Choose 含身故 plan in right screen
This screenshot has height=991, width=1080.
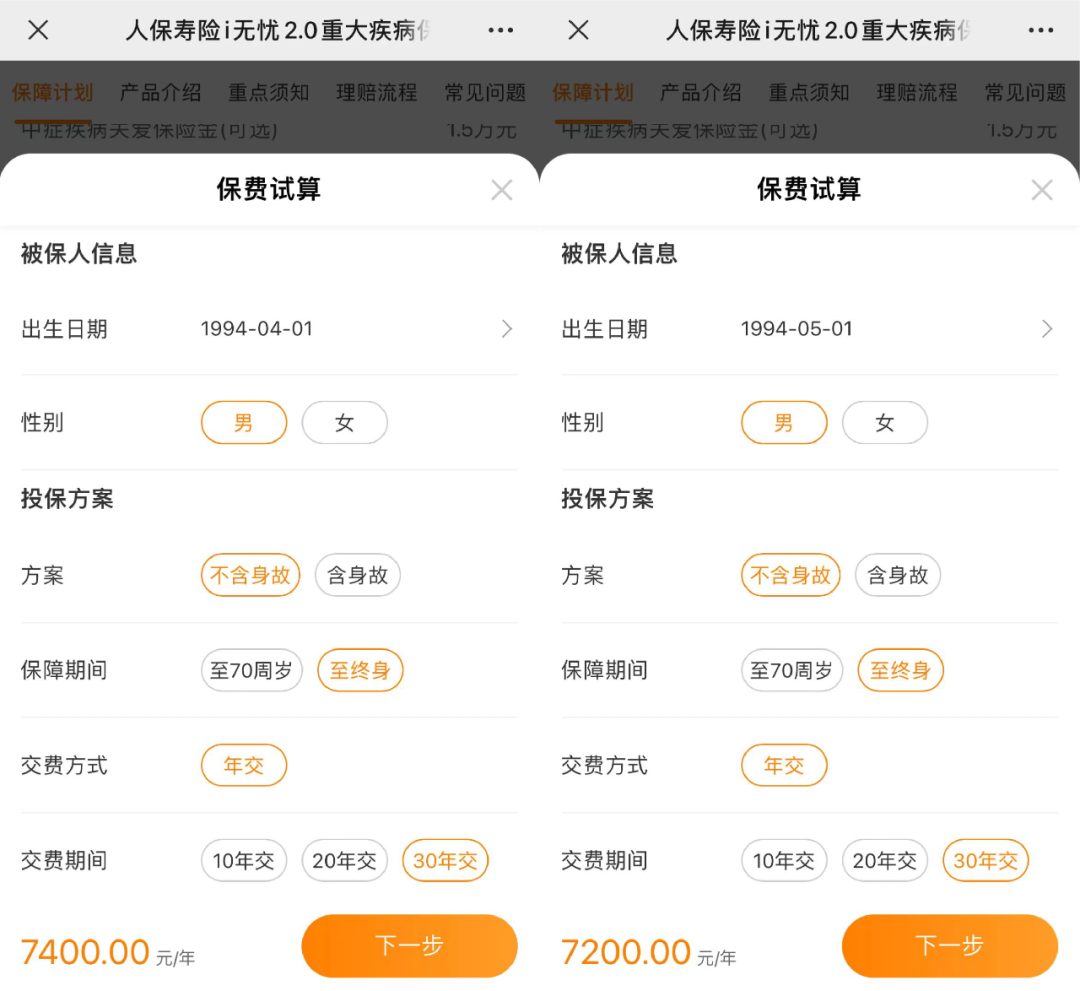pyautogui.click(x=897, y=575)
